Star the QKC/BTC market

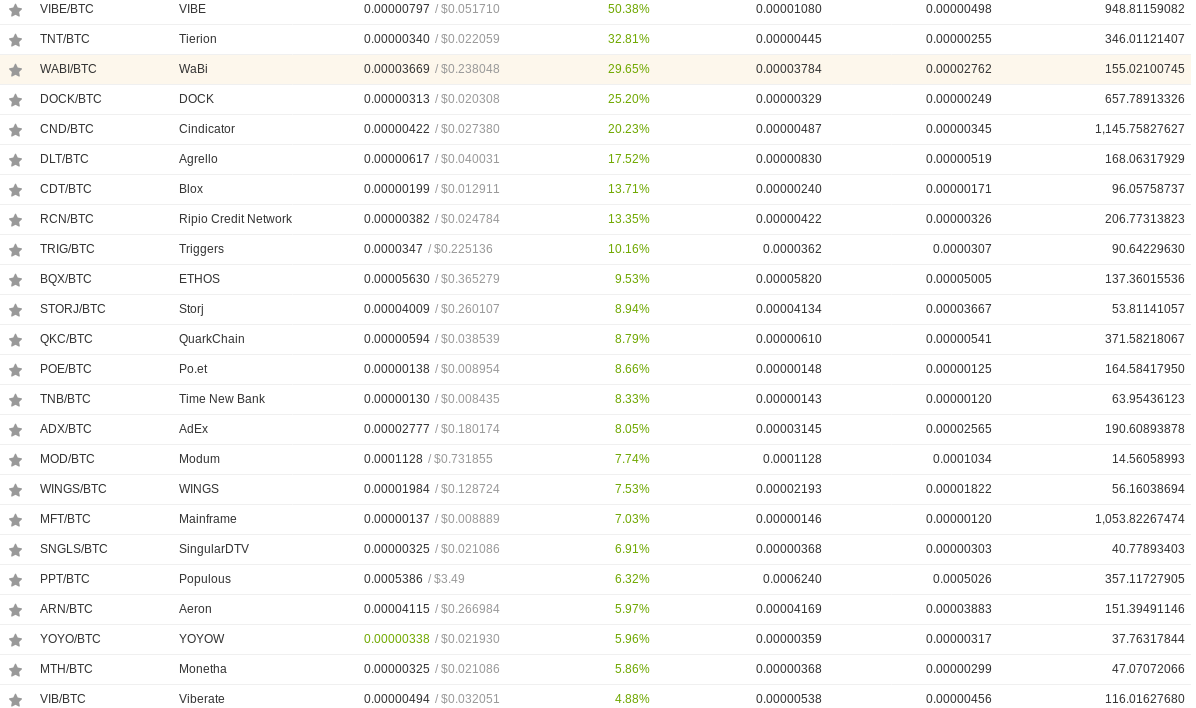tap(15, 340)
